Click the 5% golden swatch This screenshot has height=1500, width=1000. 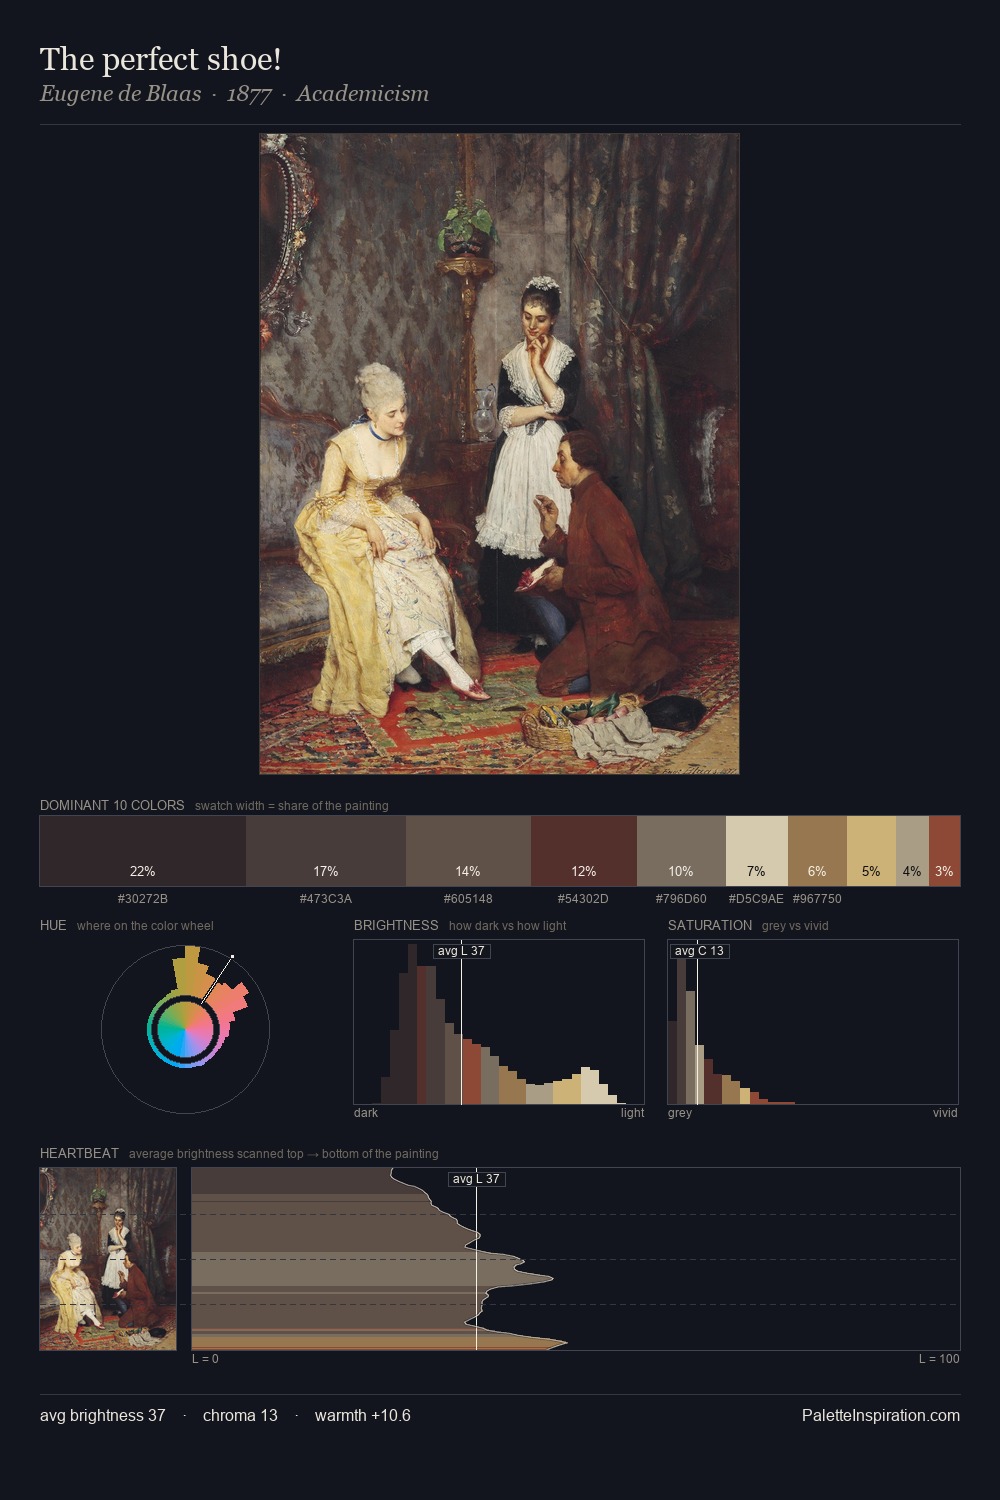click(871, 851)
